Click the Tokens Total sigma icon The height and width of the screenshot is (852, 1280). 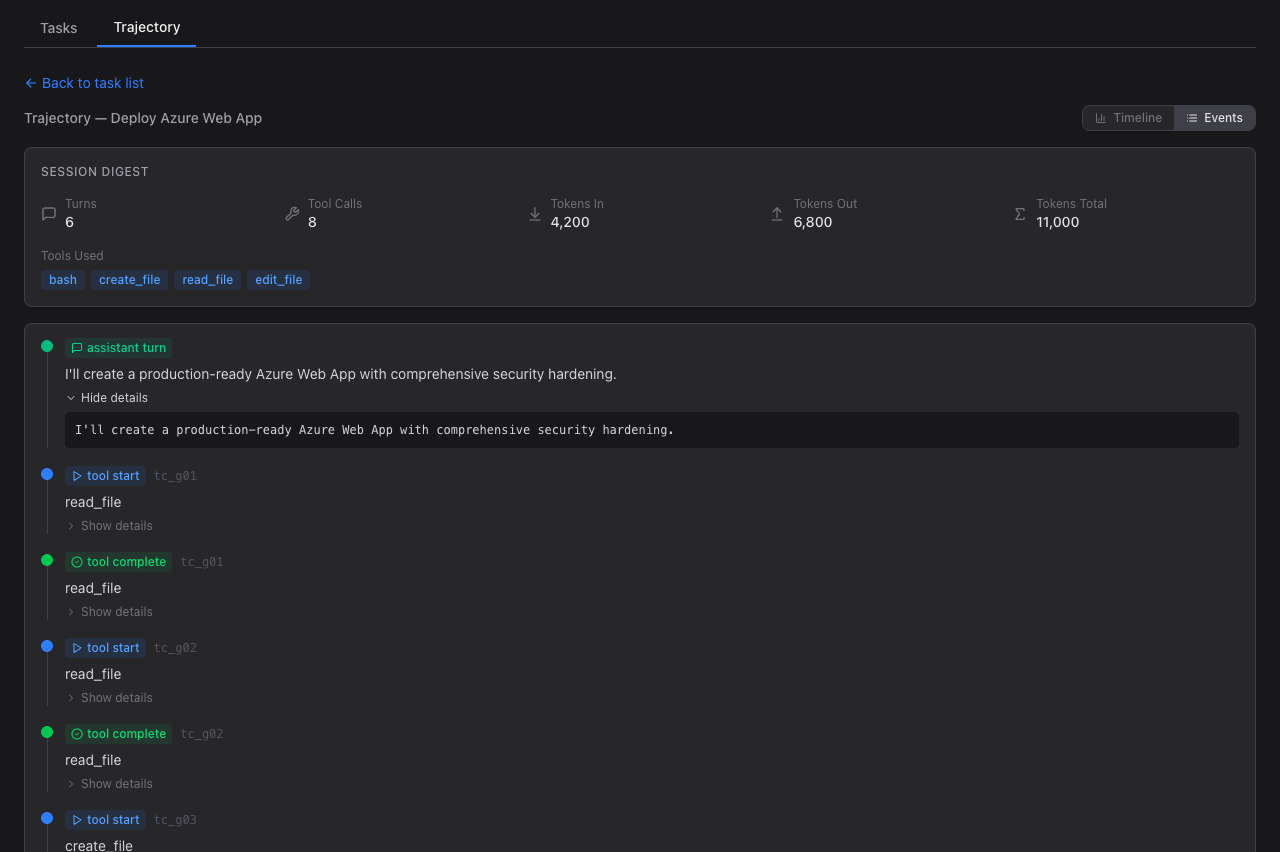(1020, 213)
